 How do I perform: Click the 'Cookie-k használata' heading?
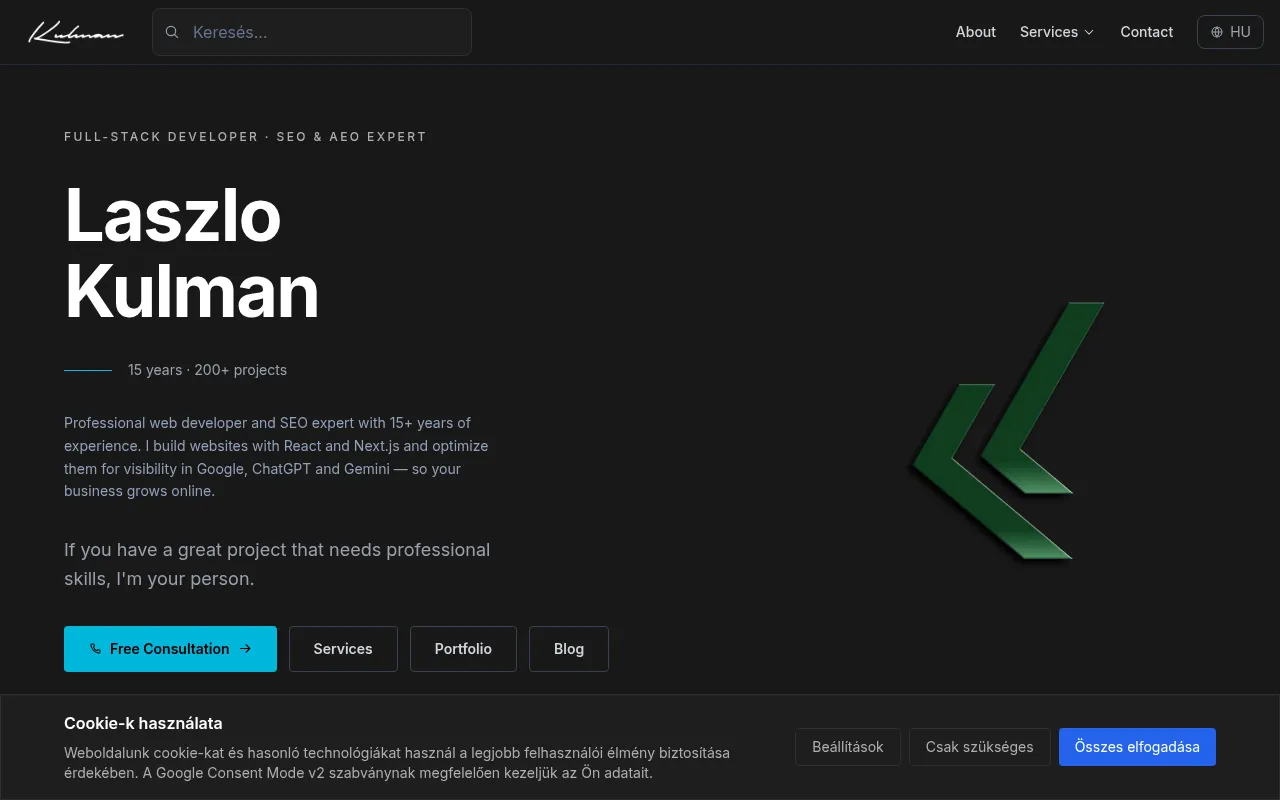pos(143,723)
